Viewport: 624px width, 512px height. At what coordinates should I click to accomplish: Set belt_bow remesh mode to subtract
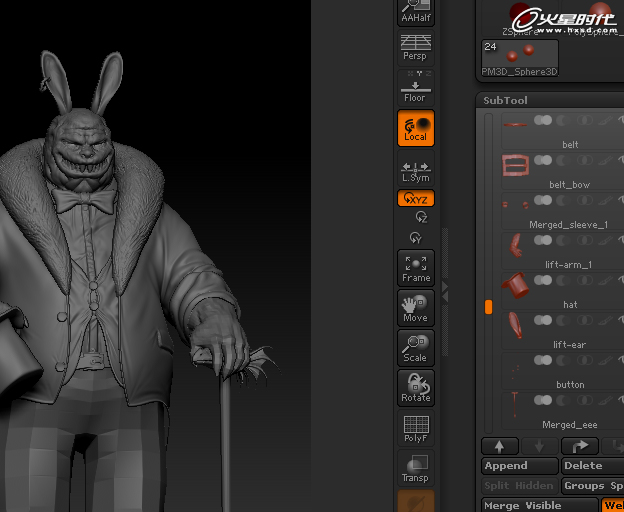point(563,160)
